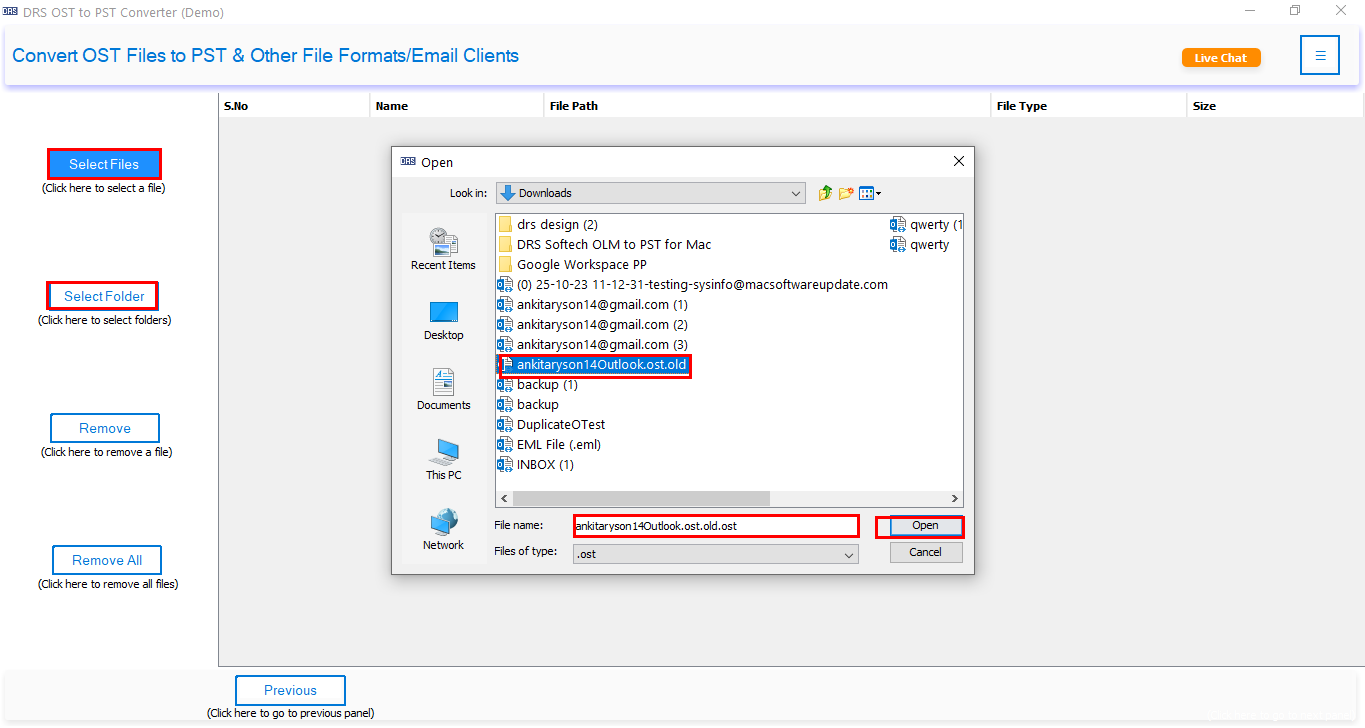The image size is (1365, 728).
Task: Click the Remove button
Action: point(105,428)
